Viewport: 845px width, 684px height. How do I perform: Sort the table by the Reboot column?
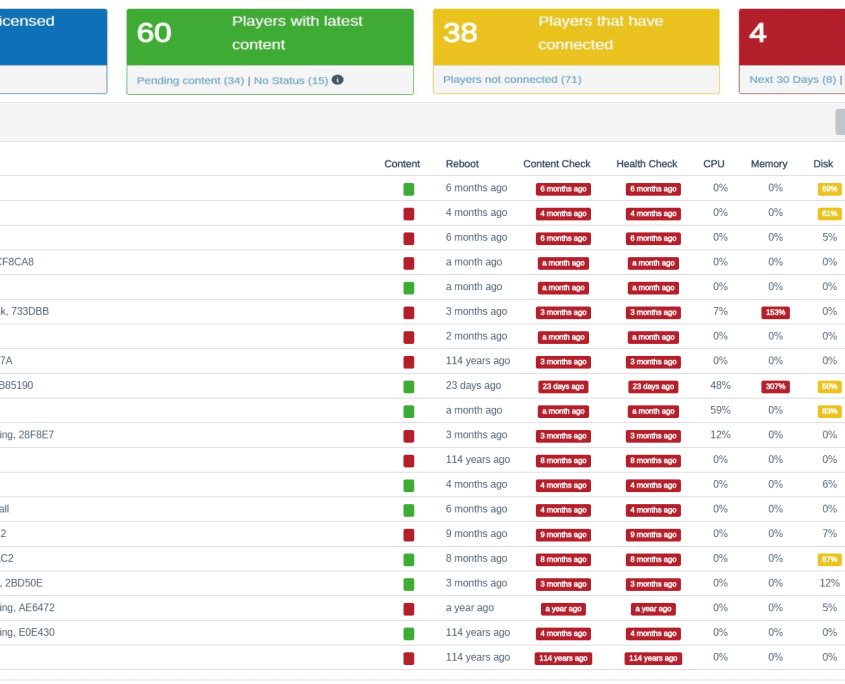click(462, 164)
